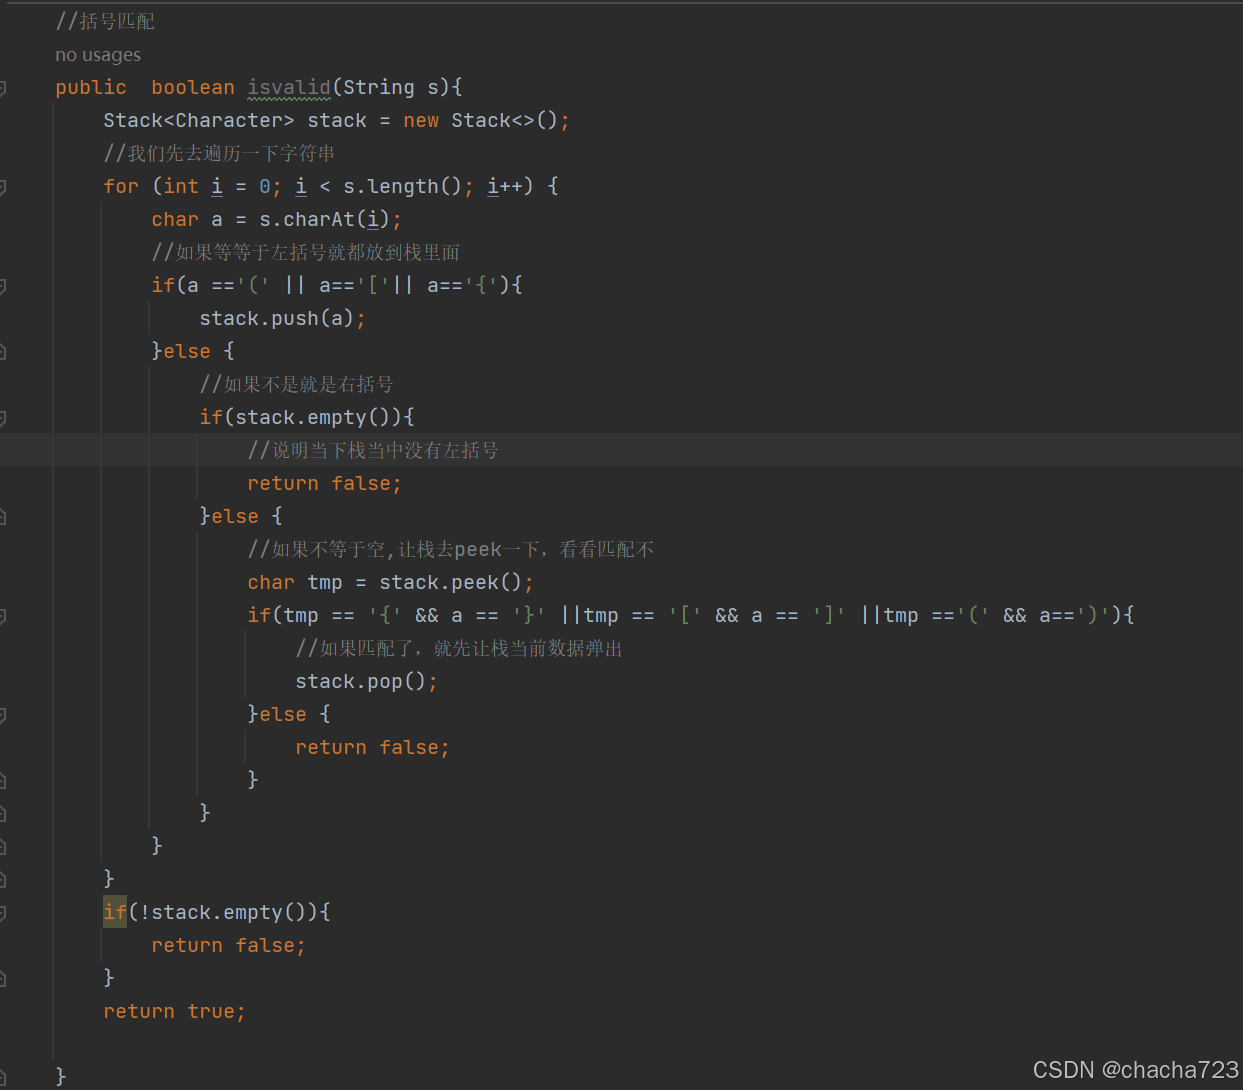Click 'return true;' statement
Image resolution: width=1243 pixels, height=1090 pixels.
point(175,1012)
